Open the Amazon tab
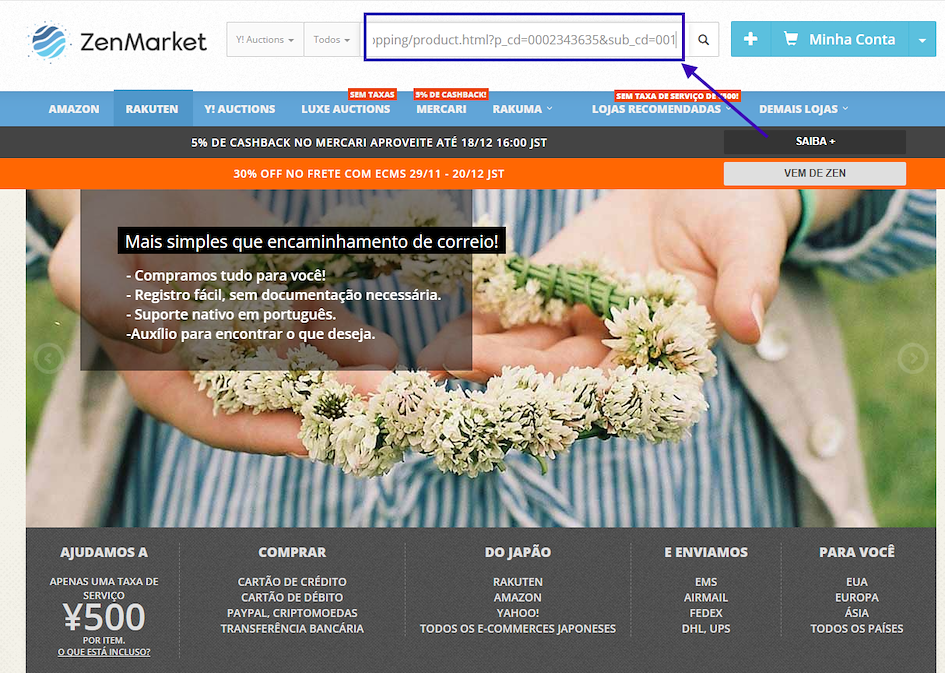Viewport: 945px width, 673px height. 74,109
